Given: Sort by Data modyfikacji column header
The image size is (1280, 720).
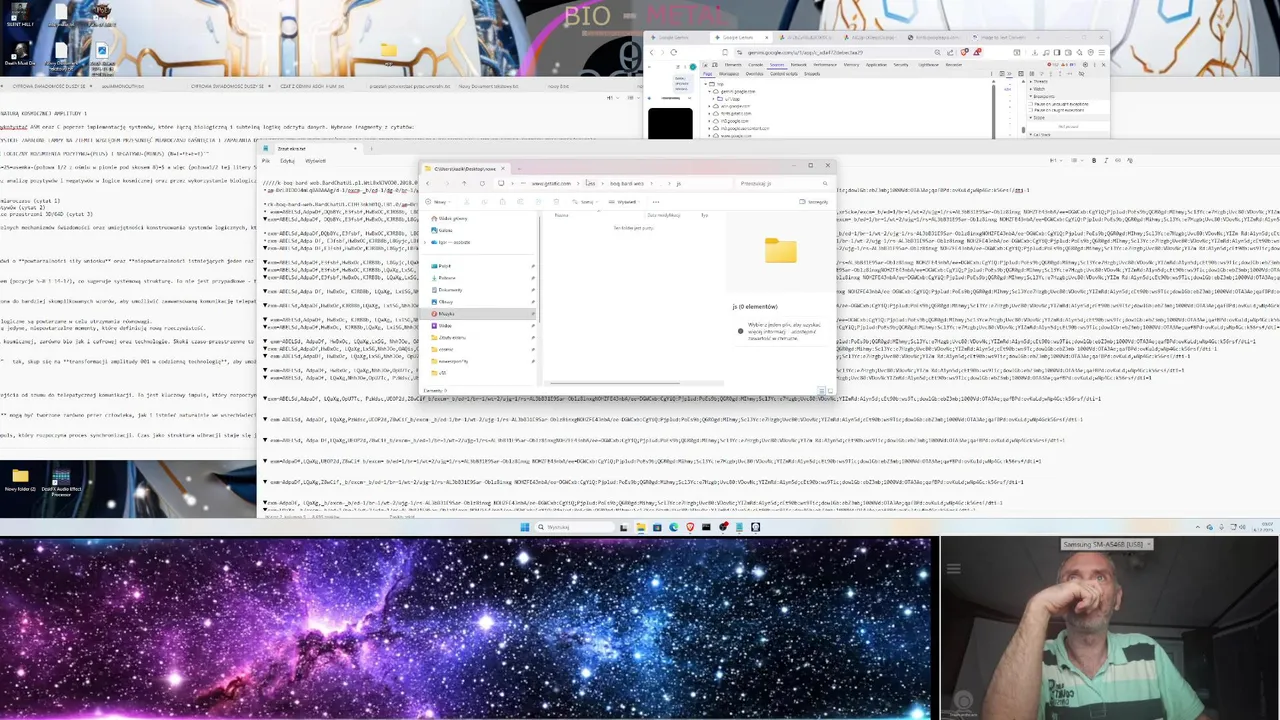Looking at the screenshot, I should [664, 215].
